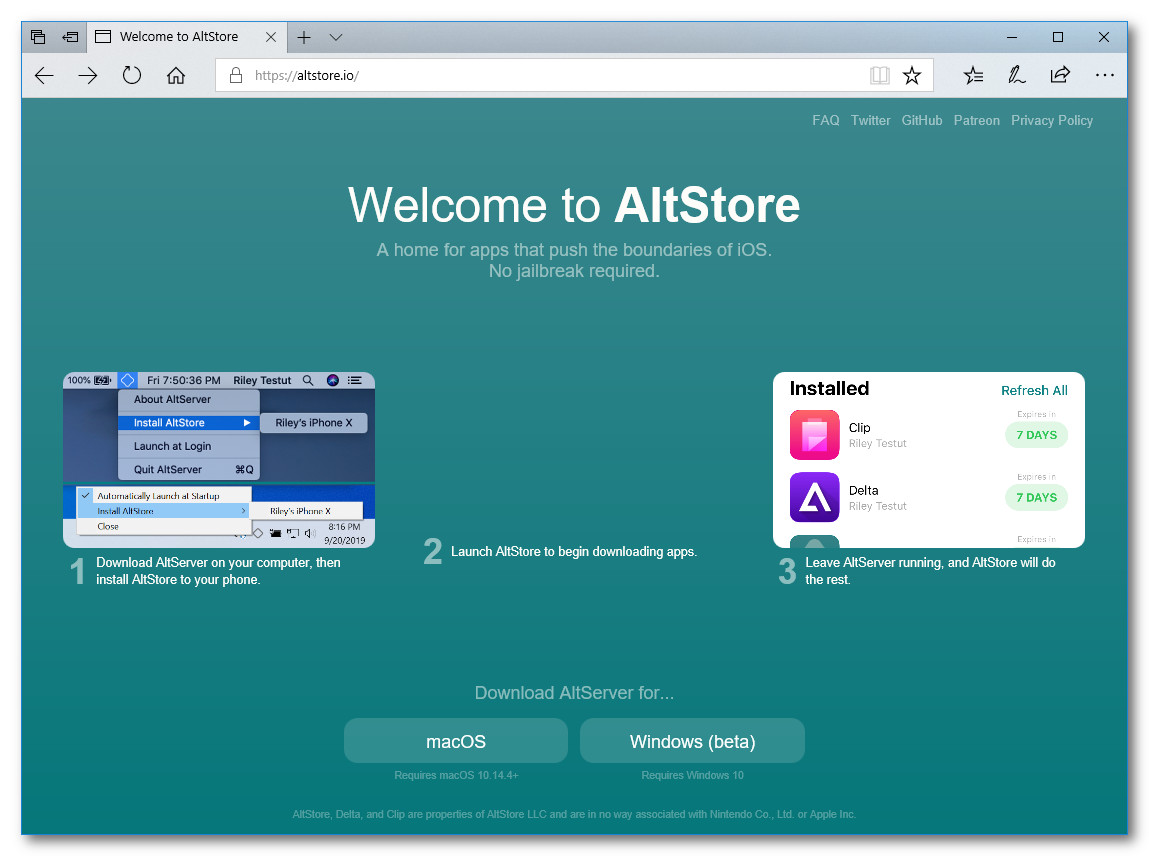Click the Forward navigation arrow
The width and height of the screenshot is (1149, 856).
tap(88, 75)
